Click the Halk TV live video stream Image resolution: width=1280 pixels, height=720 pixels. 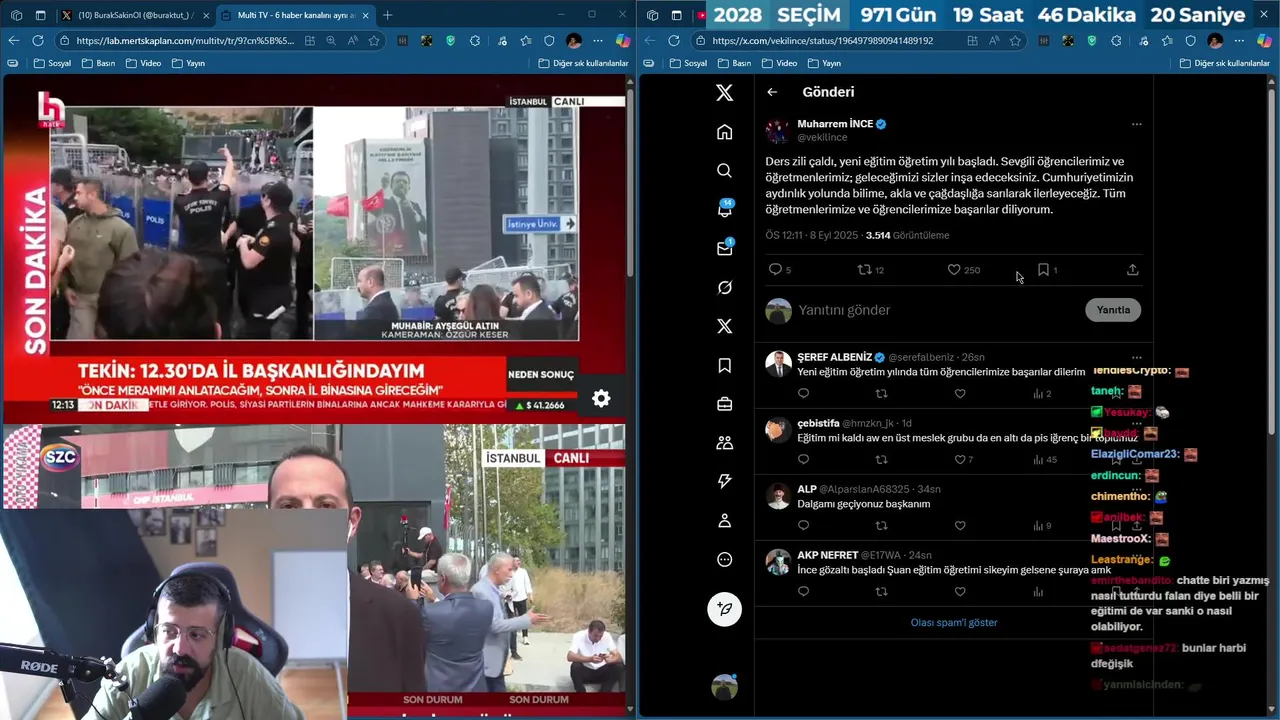point(315,248)
